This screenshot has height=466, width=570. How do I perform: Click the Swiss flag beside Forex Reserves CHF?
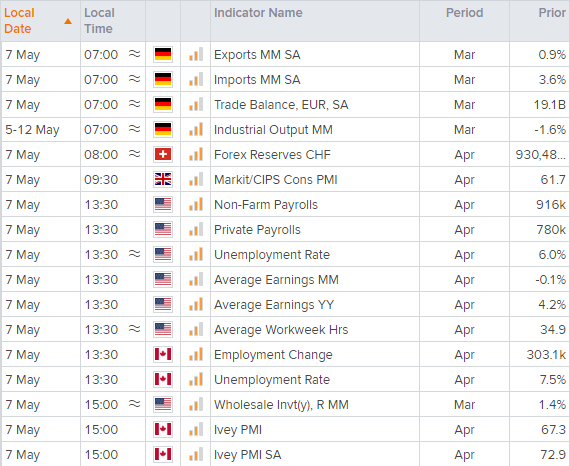[x=163, y=154]
